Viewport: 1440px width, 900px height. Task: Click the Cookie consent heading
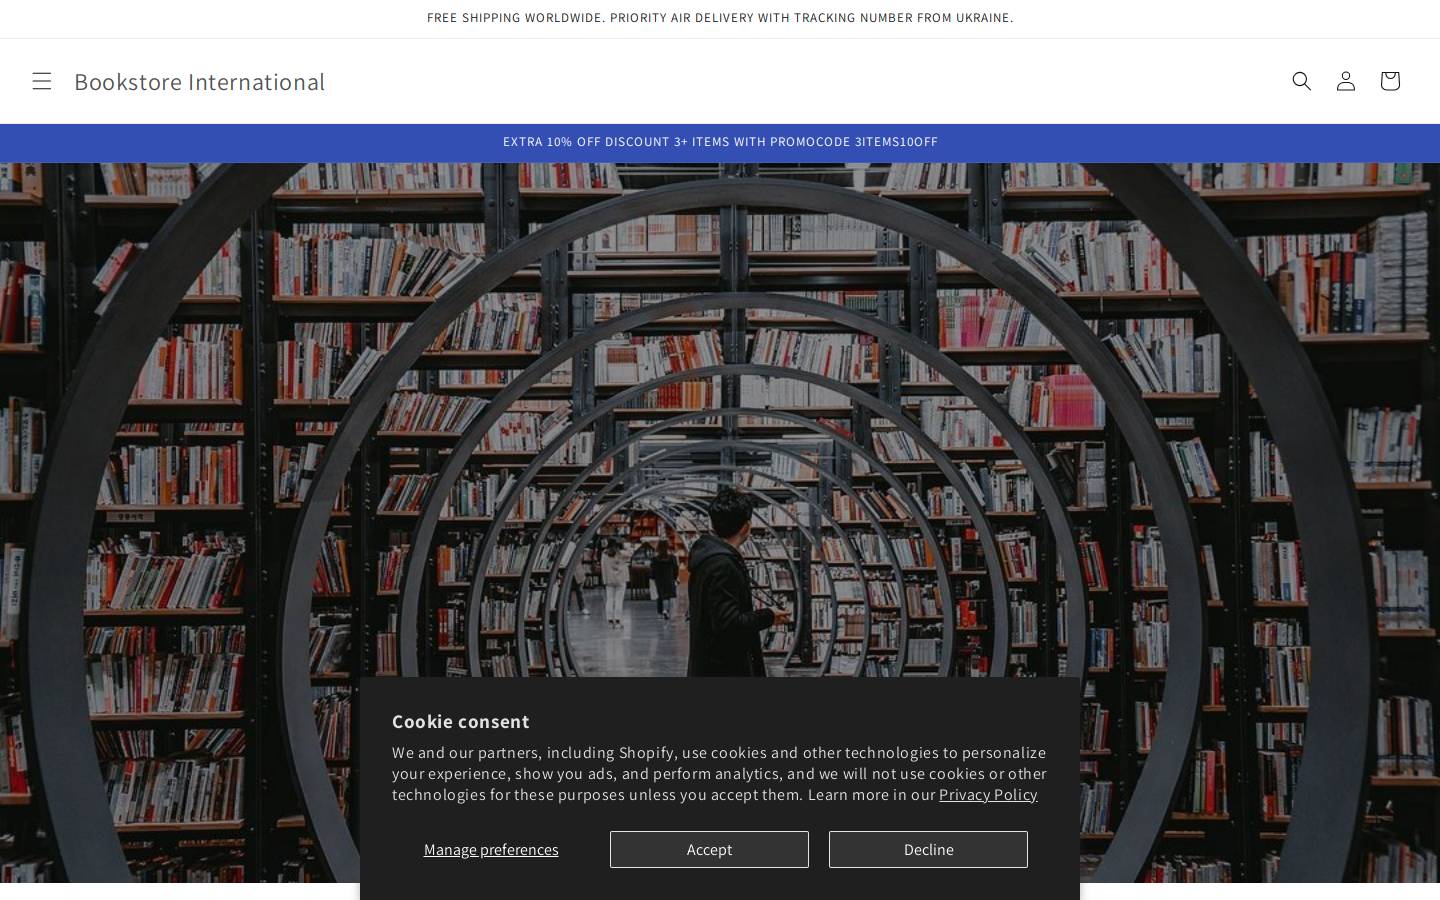pos(461,721)
